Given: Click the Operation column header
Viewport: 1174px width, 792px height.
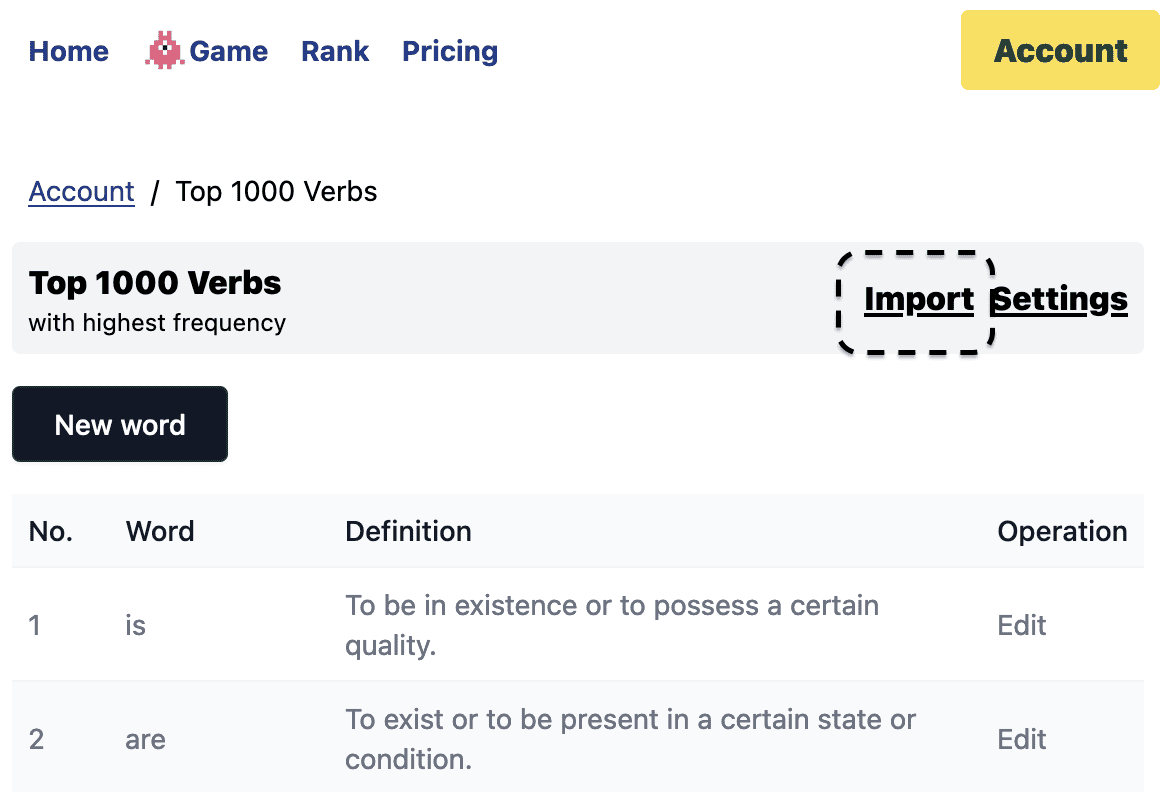Looking at the screenshot, I should (1062, 531).
